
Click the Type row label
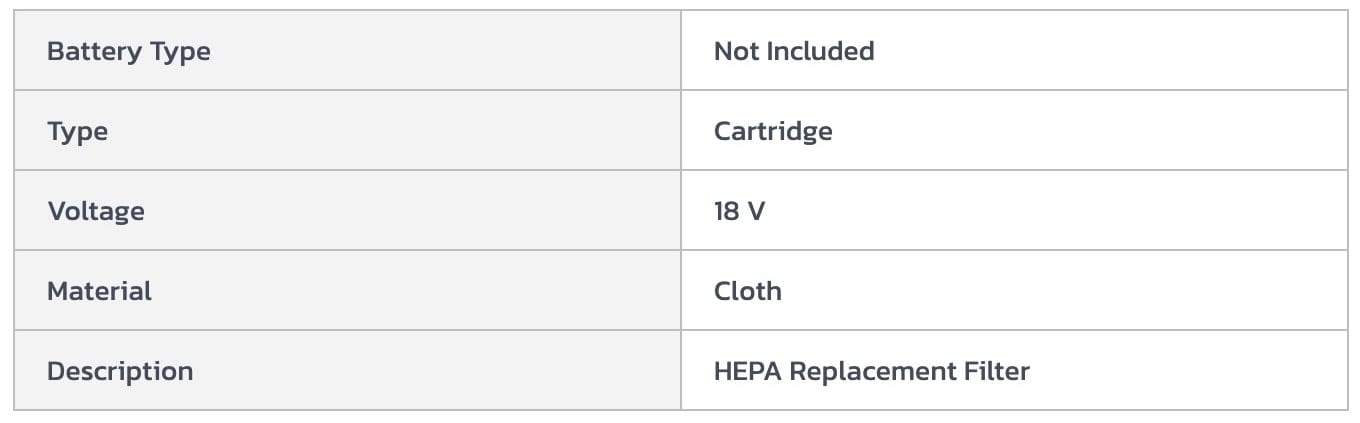(x=77, y=131)
